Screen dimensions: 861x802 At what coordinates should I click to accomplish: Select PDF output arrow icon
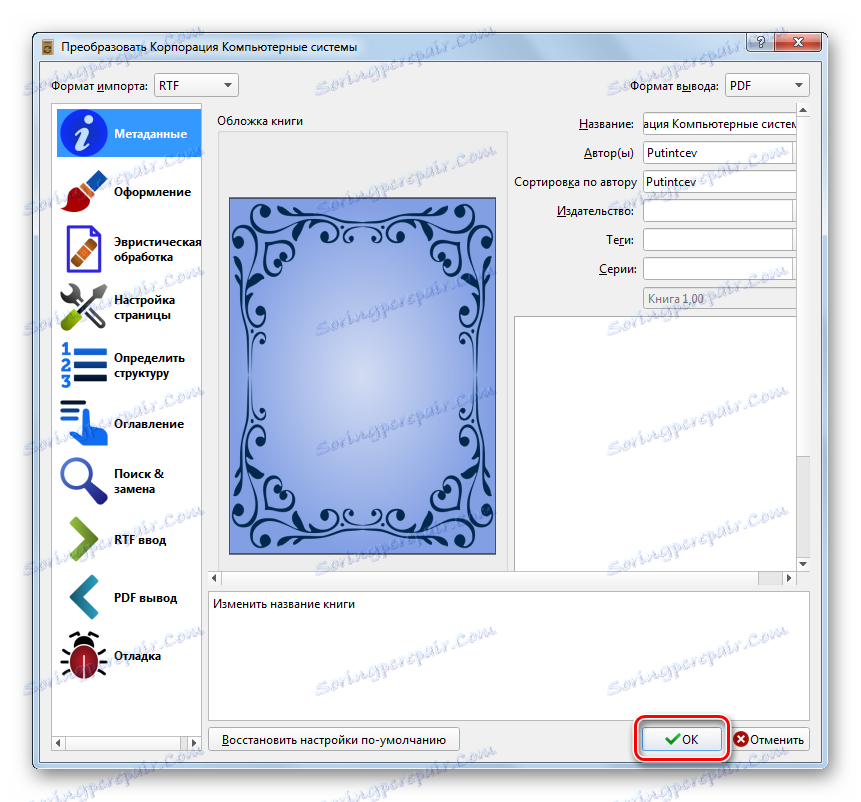pyautogui.click(x=83, y=597)
